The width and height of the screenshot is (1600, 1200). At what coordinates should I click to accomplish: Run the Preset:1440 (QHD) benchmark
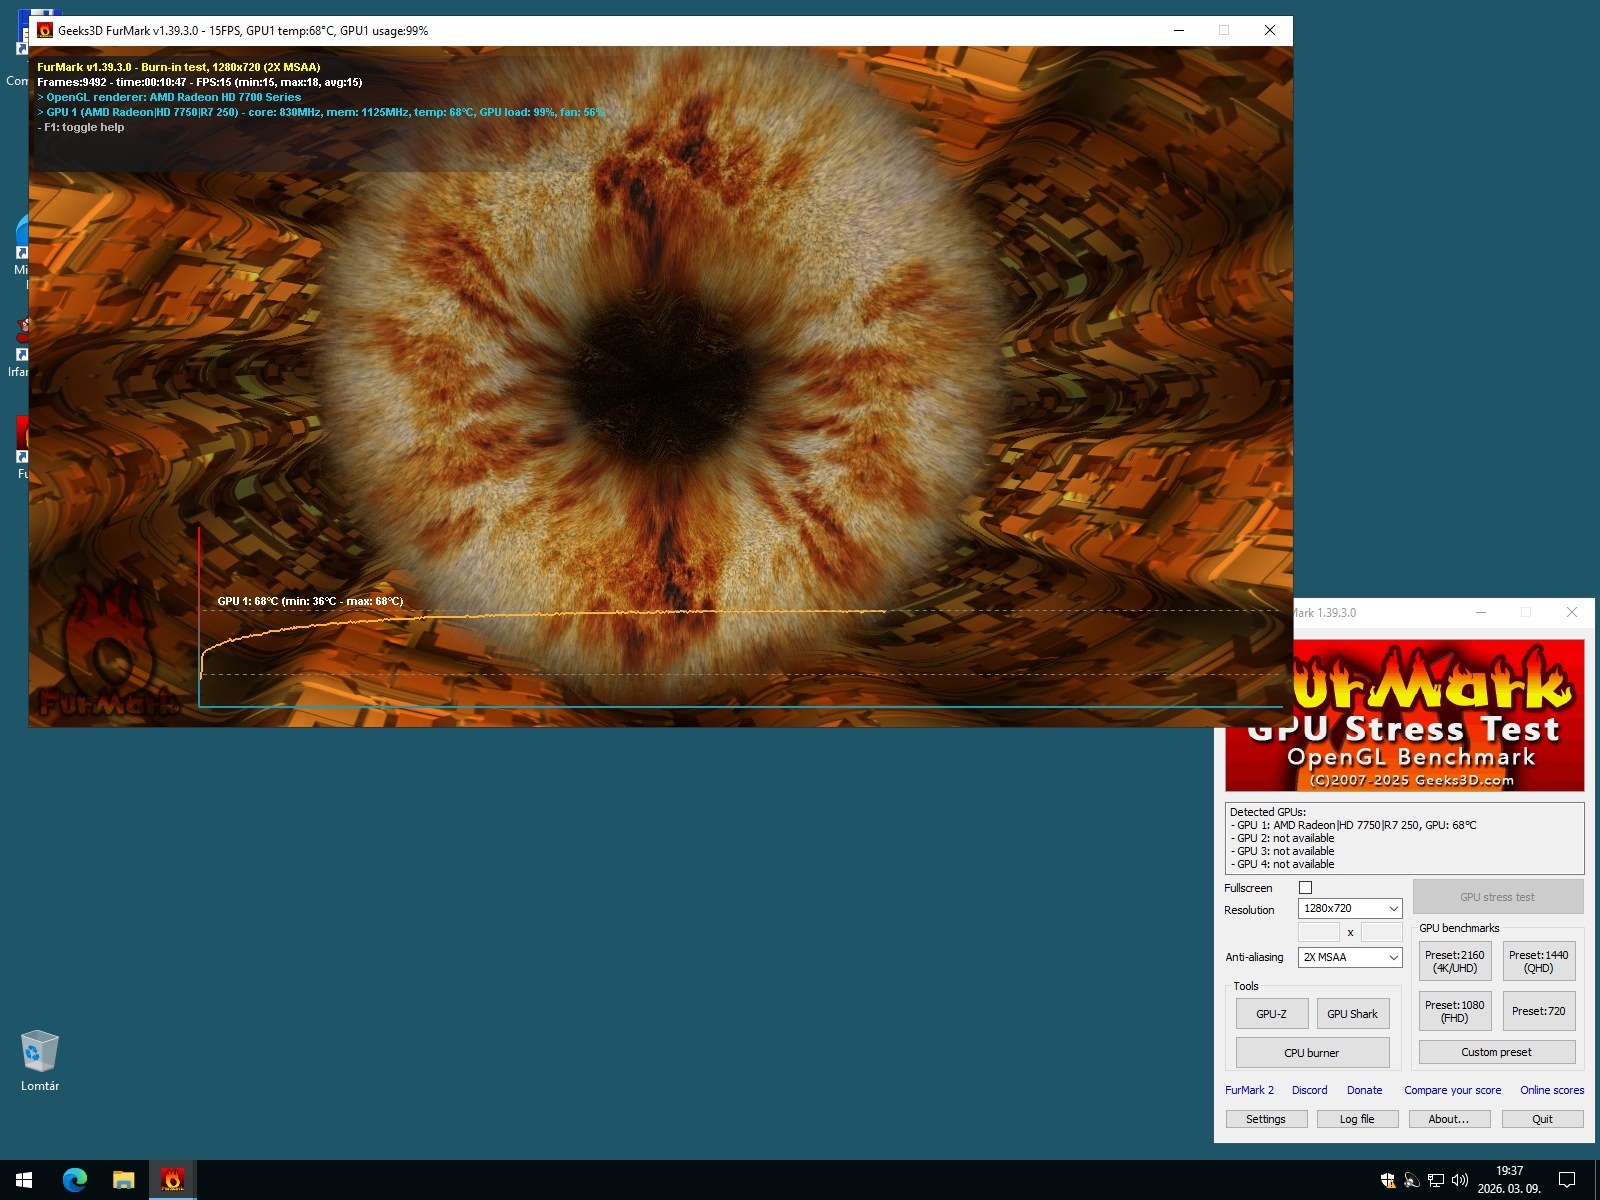click(1539, 961)
